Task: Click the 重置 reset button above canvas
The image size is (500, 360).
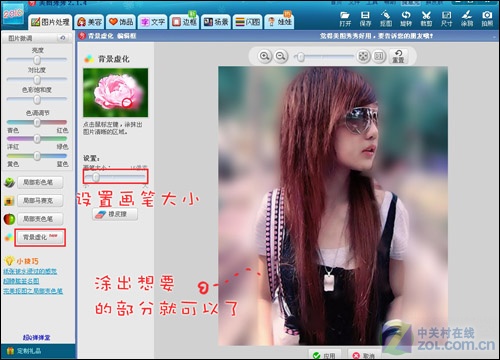Action: [x=398, y=56]
